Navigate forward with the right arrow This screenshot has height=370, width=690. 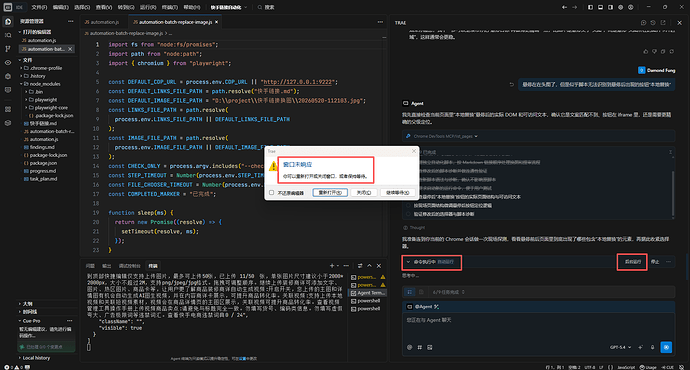[574, 7]
